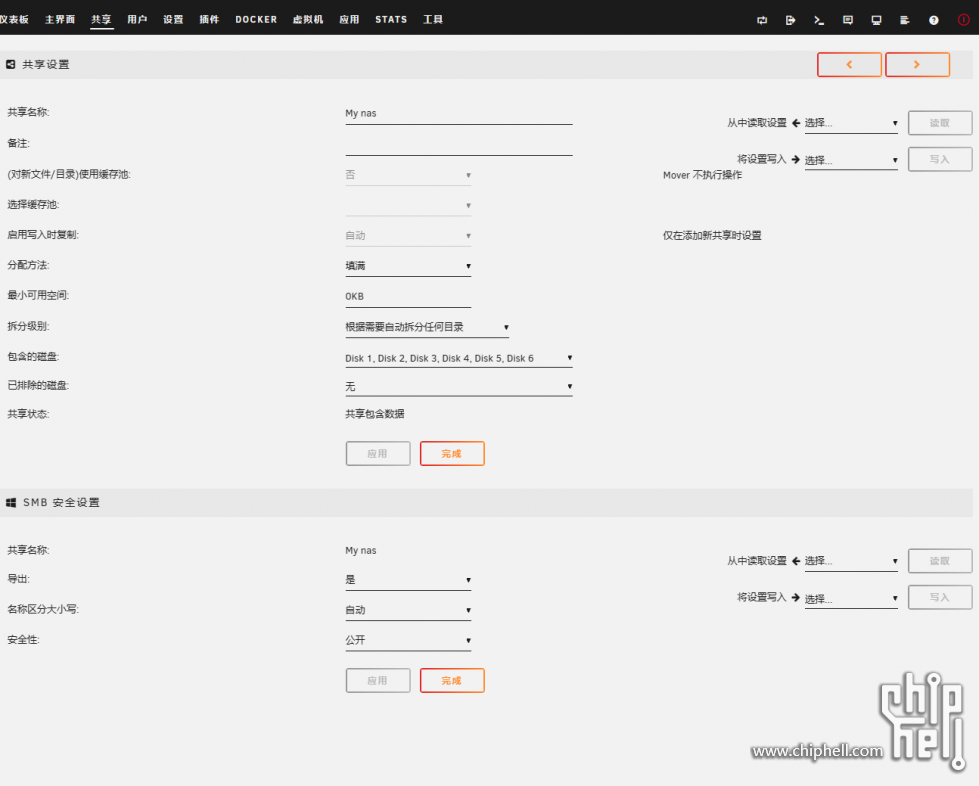Open the 应用 apps menu

pyautogui.click(x=350, y=19)
